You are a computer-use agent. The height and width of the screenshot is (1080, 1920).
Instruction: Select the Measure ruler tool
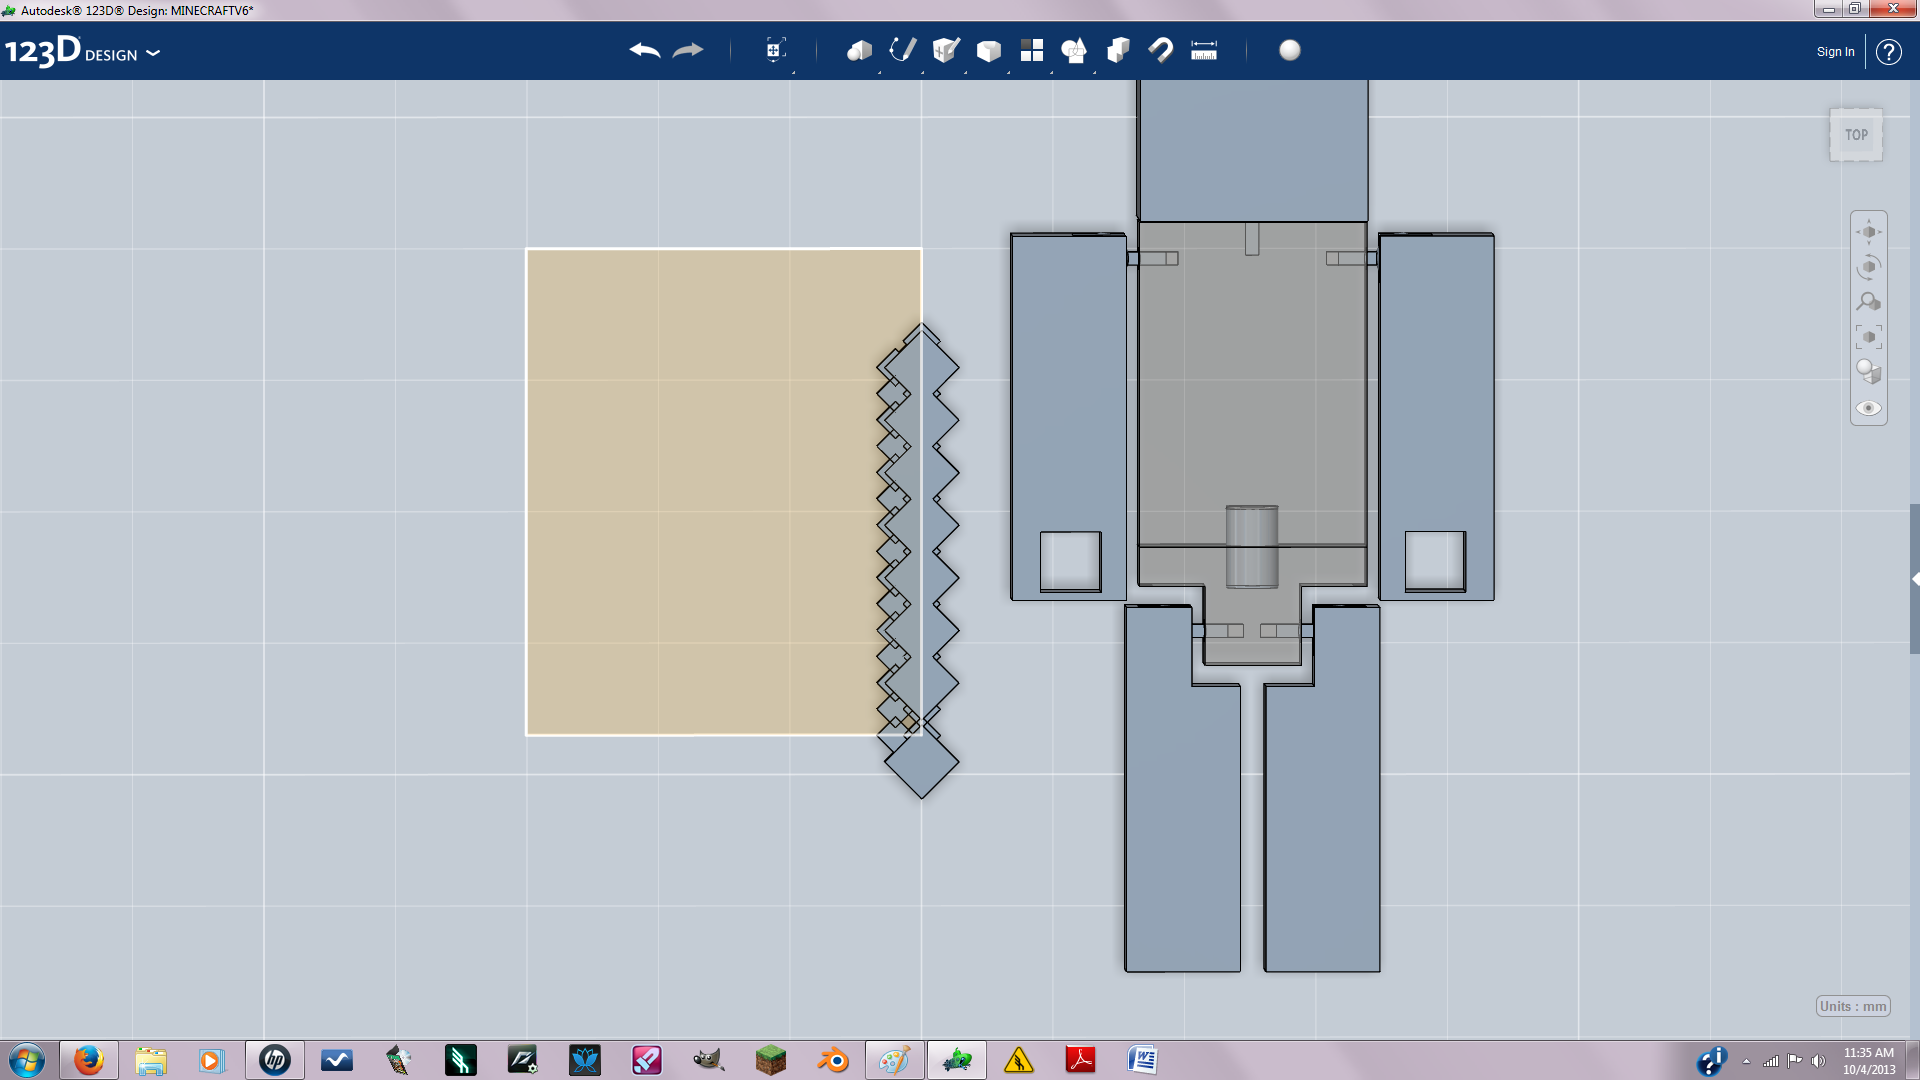tap(1204, 50)
